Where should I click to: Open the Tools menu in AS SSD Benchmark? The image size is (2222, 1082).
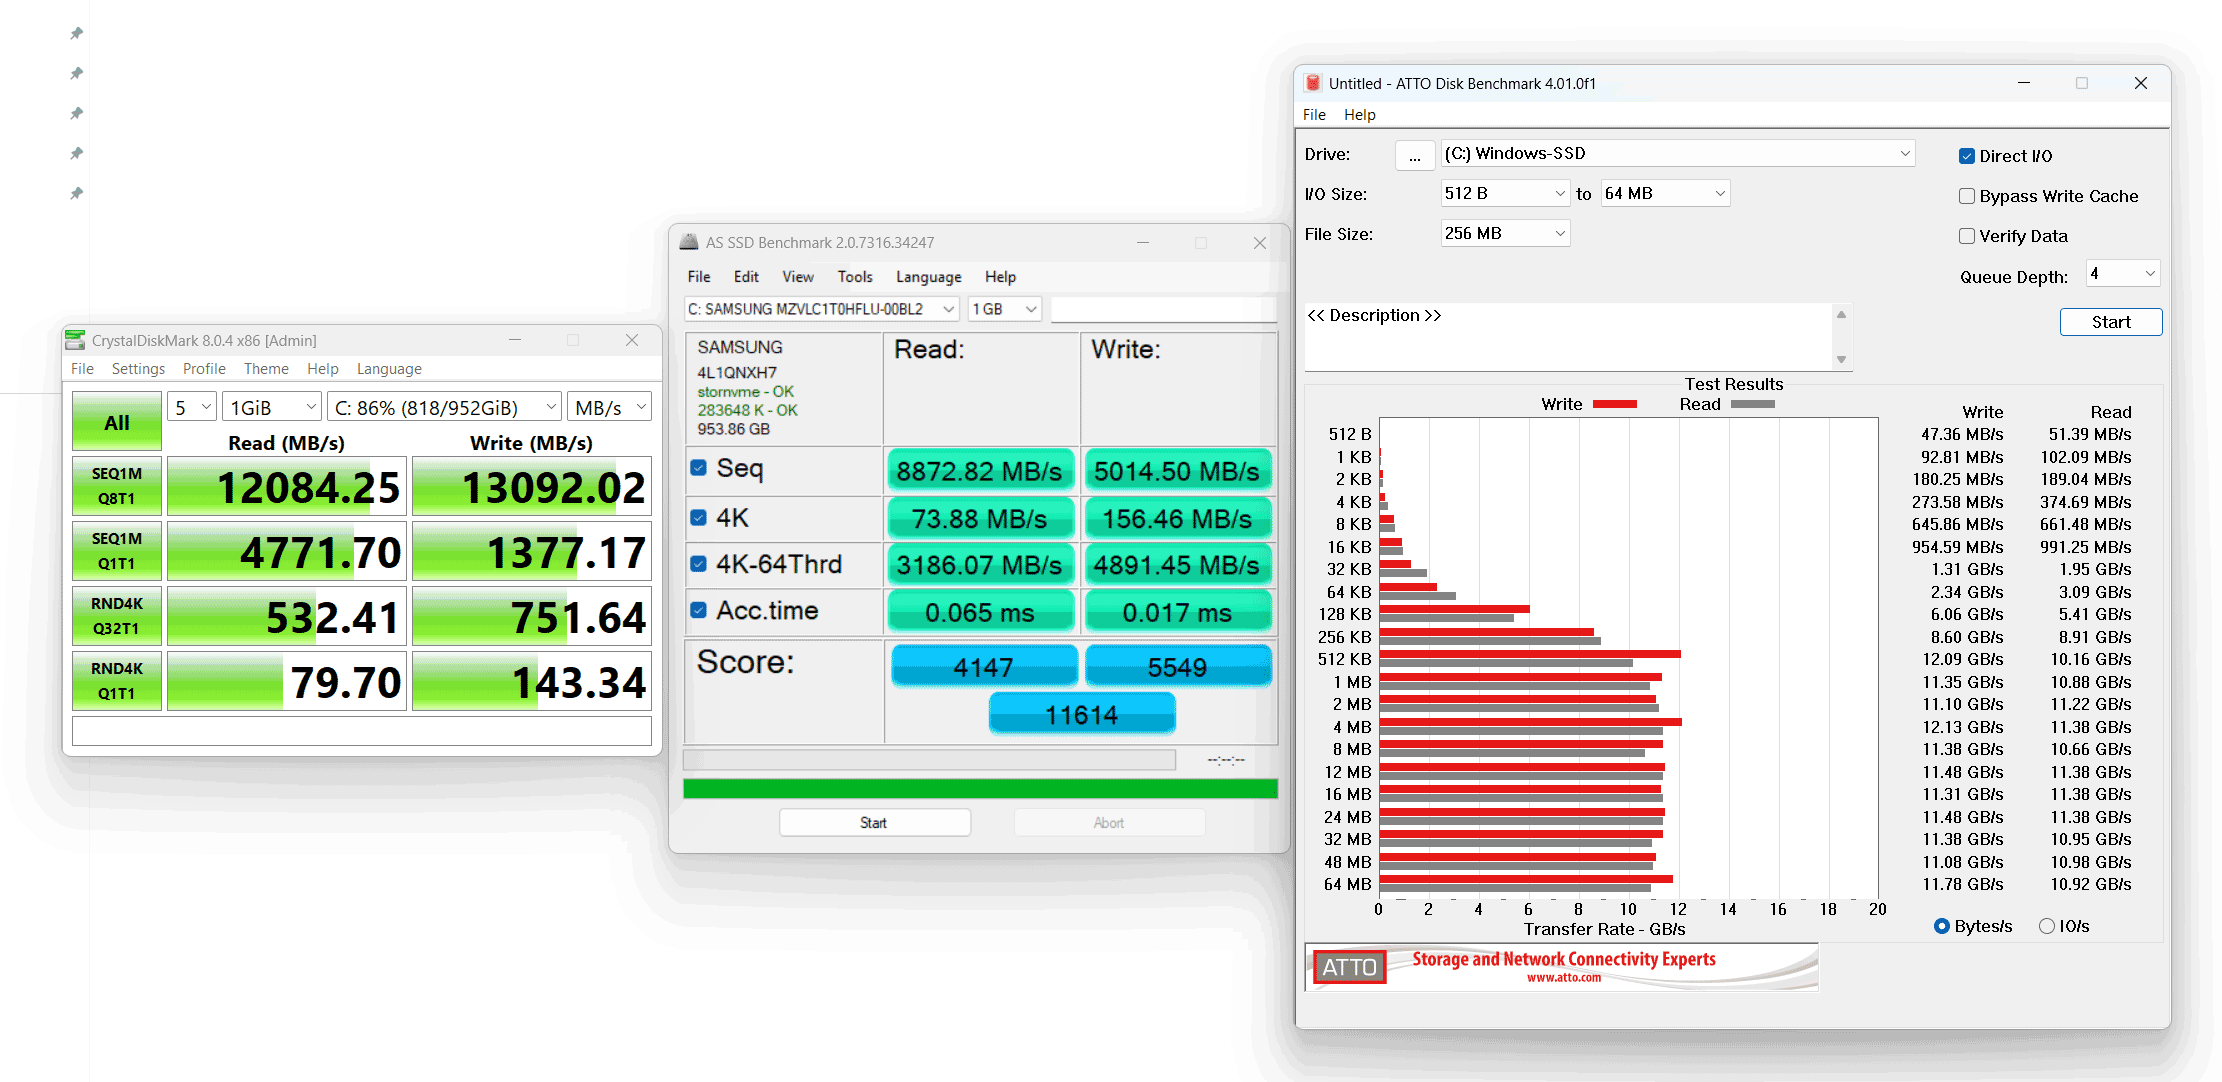pos(855,277)
